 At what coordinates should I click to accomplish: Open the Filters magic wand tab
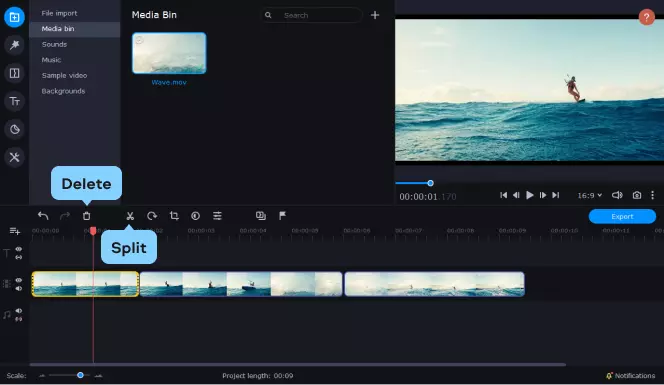14,45
